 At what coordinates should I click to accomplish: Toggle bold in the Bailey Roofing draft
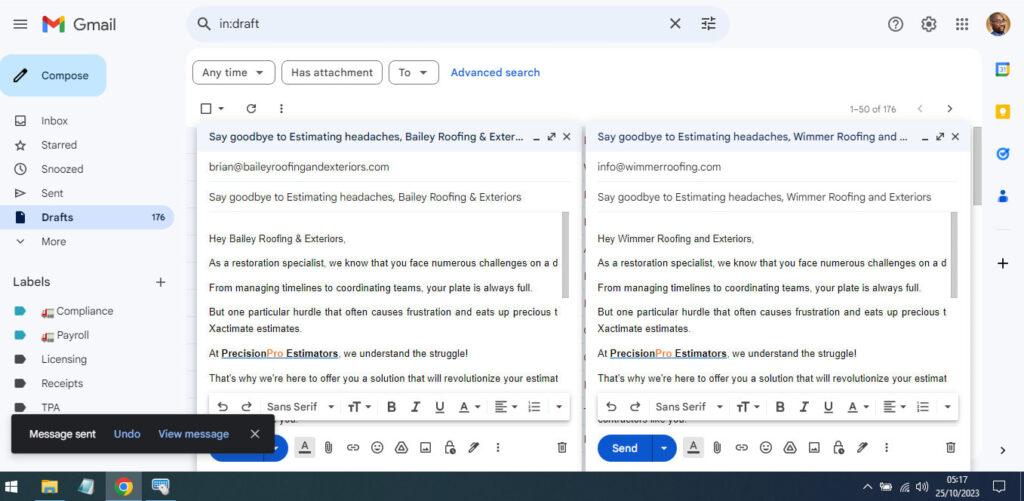[391, 407]
